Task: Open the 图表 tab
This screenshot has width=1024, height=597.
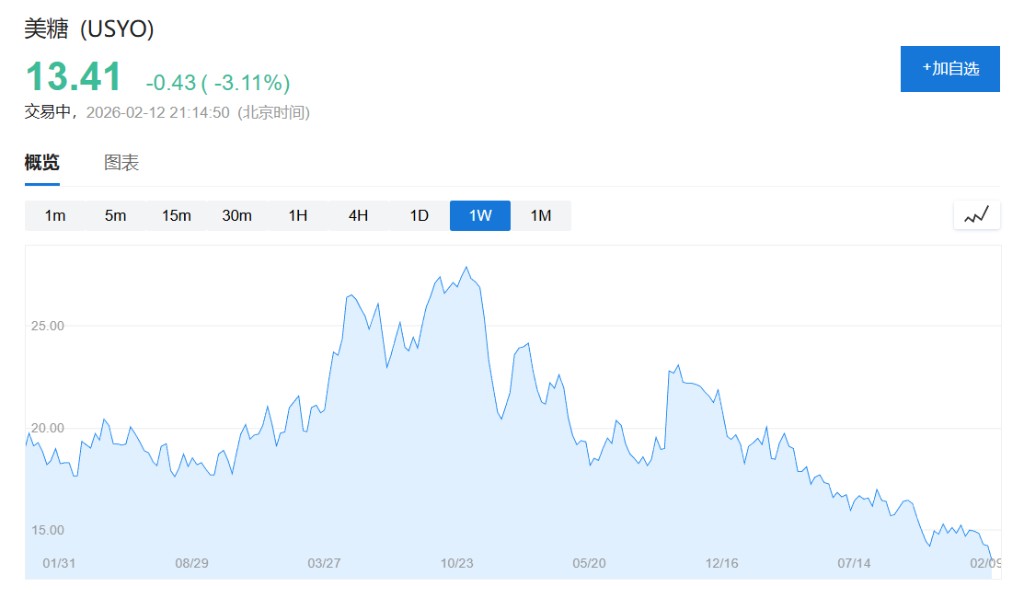Action: point(122,163)
